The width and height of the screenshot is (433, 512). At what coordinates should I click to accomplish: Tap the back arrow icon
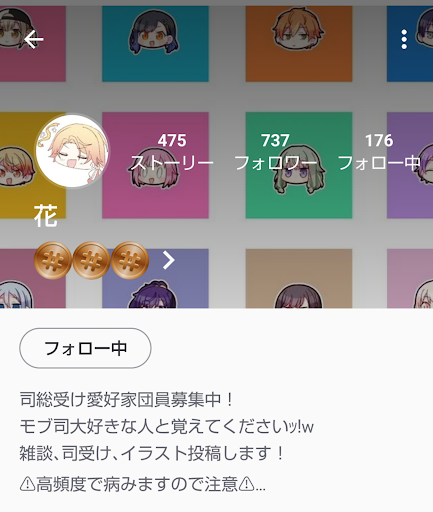click(x=34, y=39)
